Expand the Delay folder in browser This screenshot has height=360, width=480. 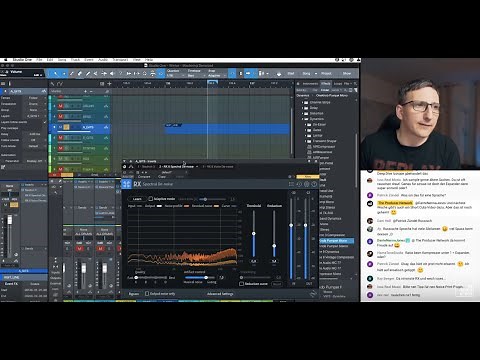click(x=303, y=108)
